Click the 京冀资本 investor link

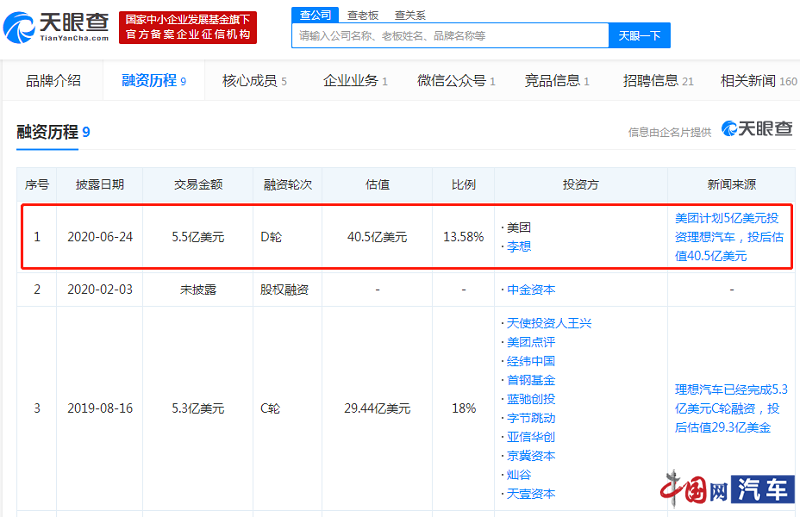(531, 456)
